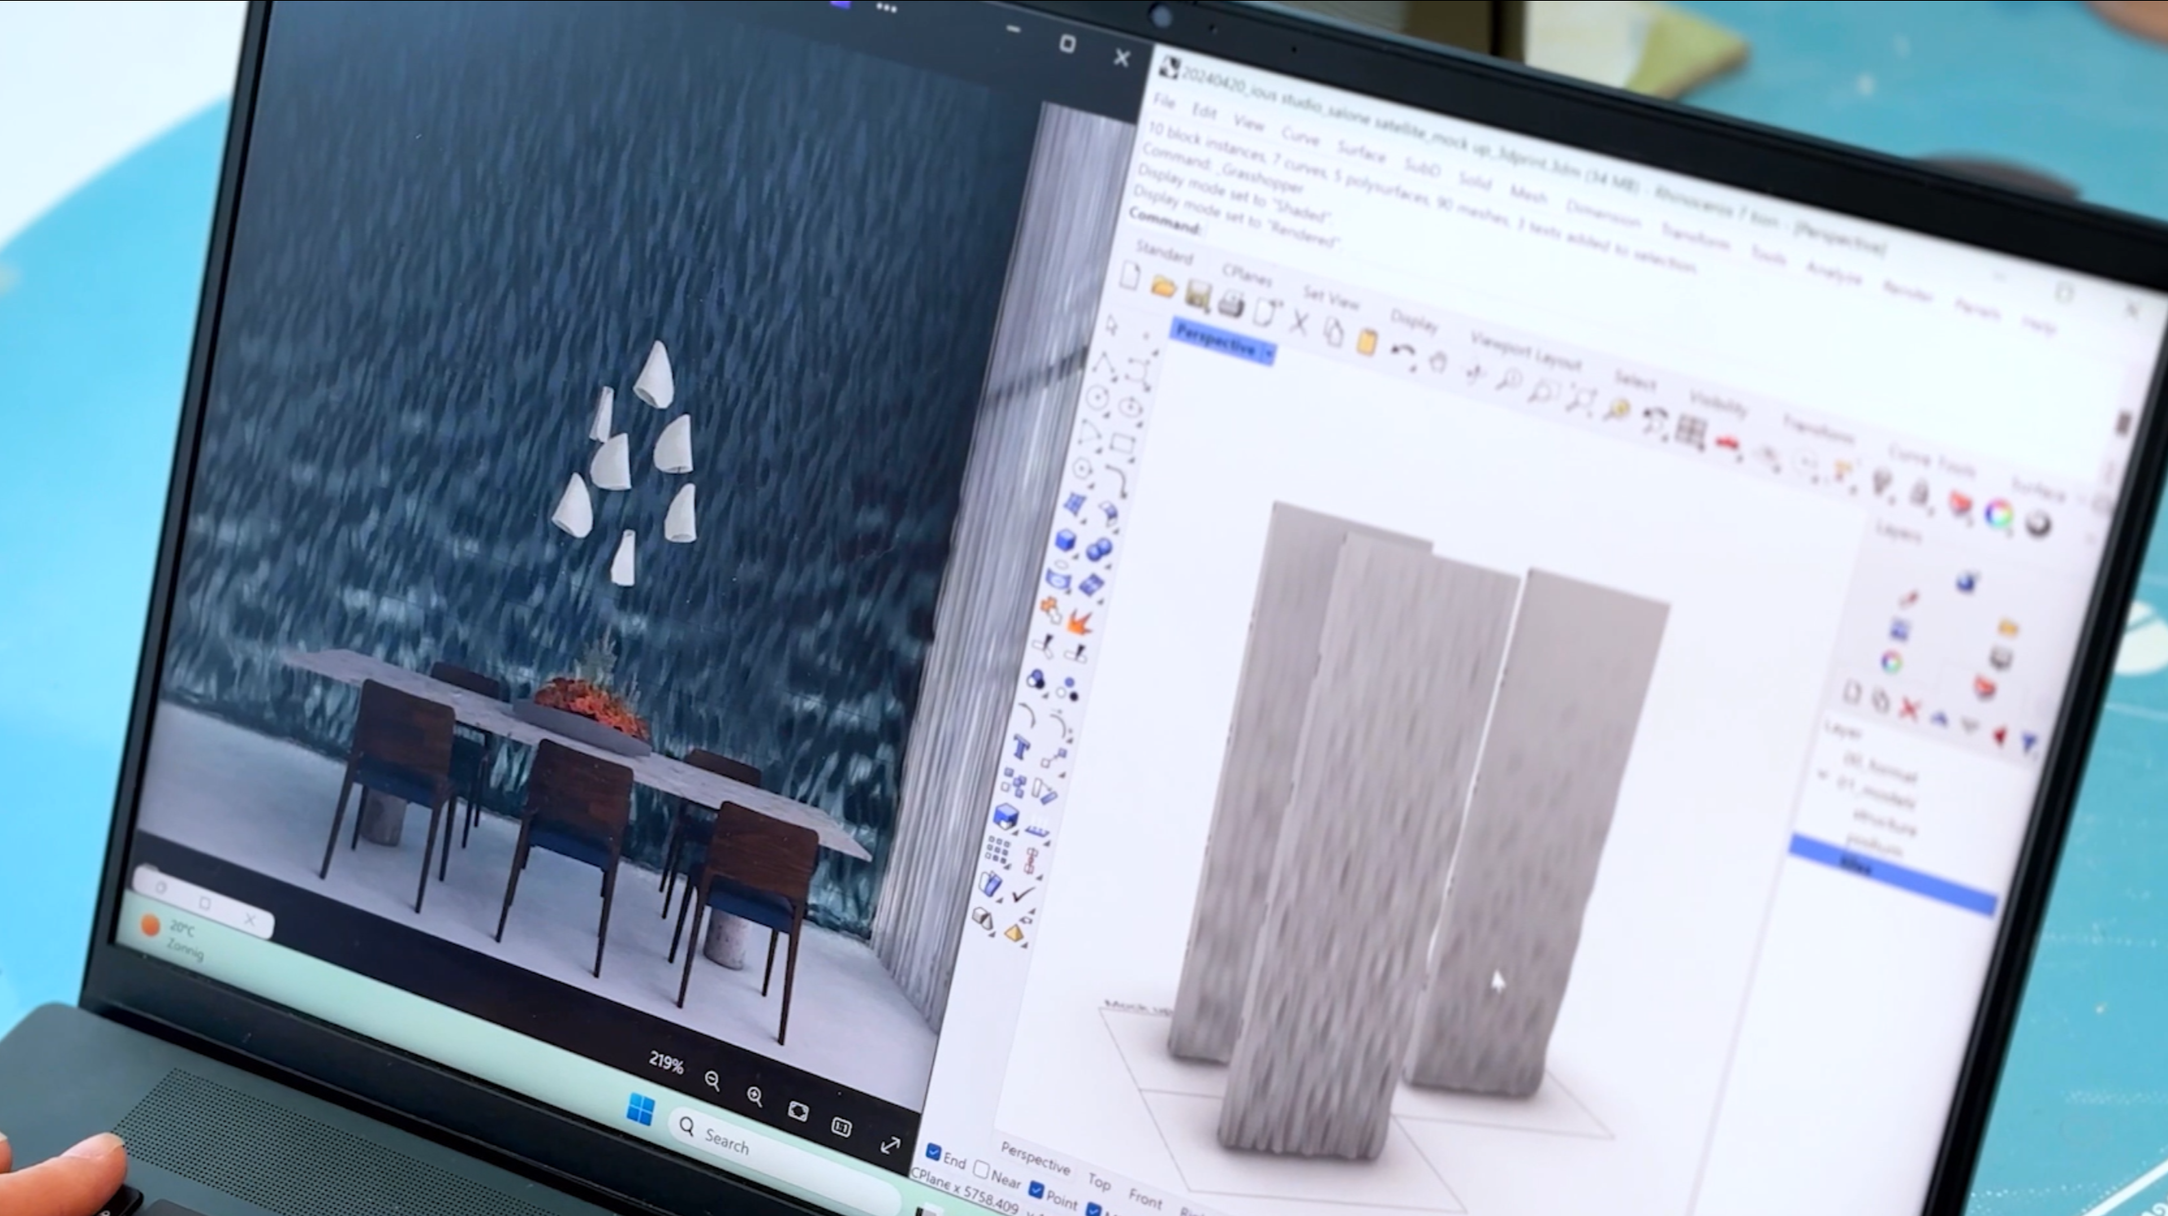Screen dimensions: 2168x1216
Task: Open the Mesh menu in Rhino
Action: 1528,194
